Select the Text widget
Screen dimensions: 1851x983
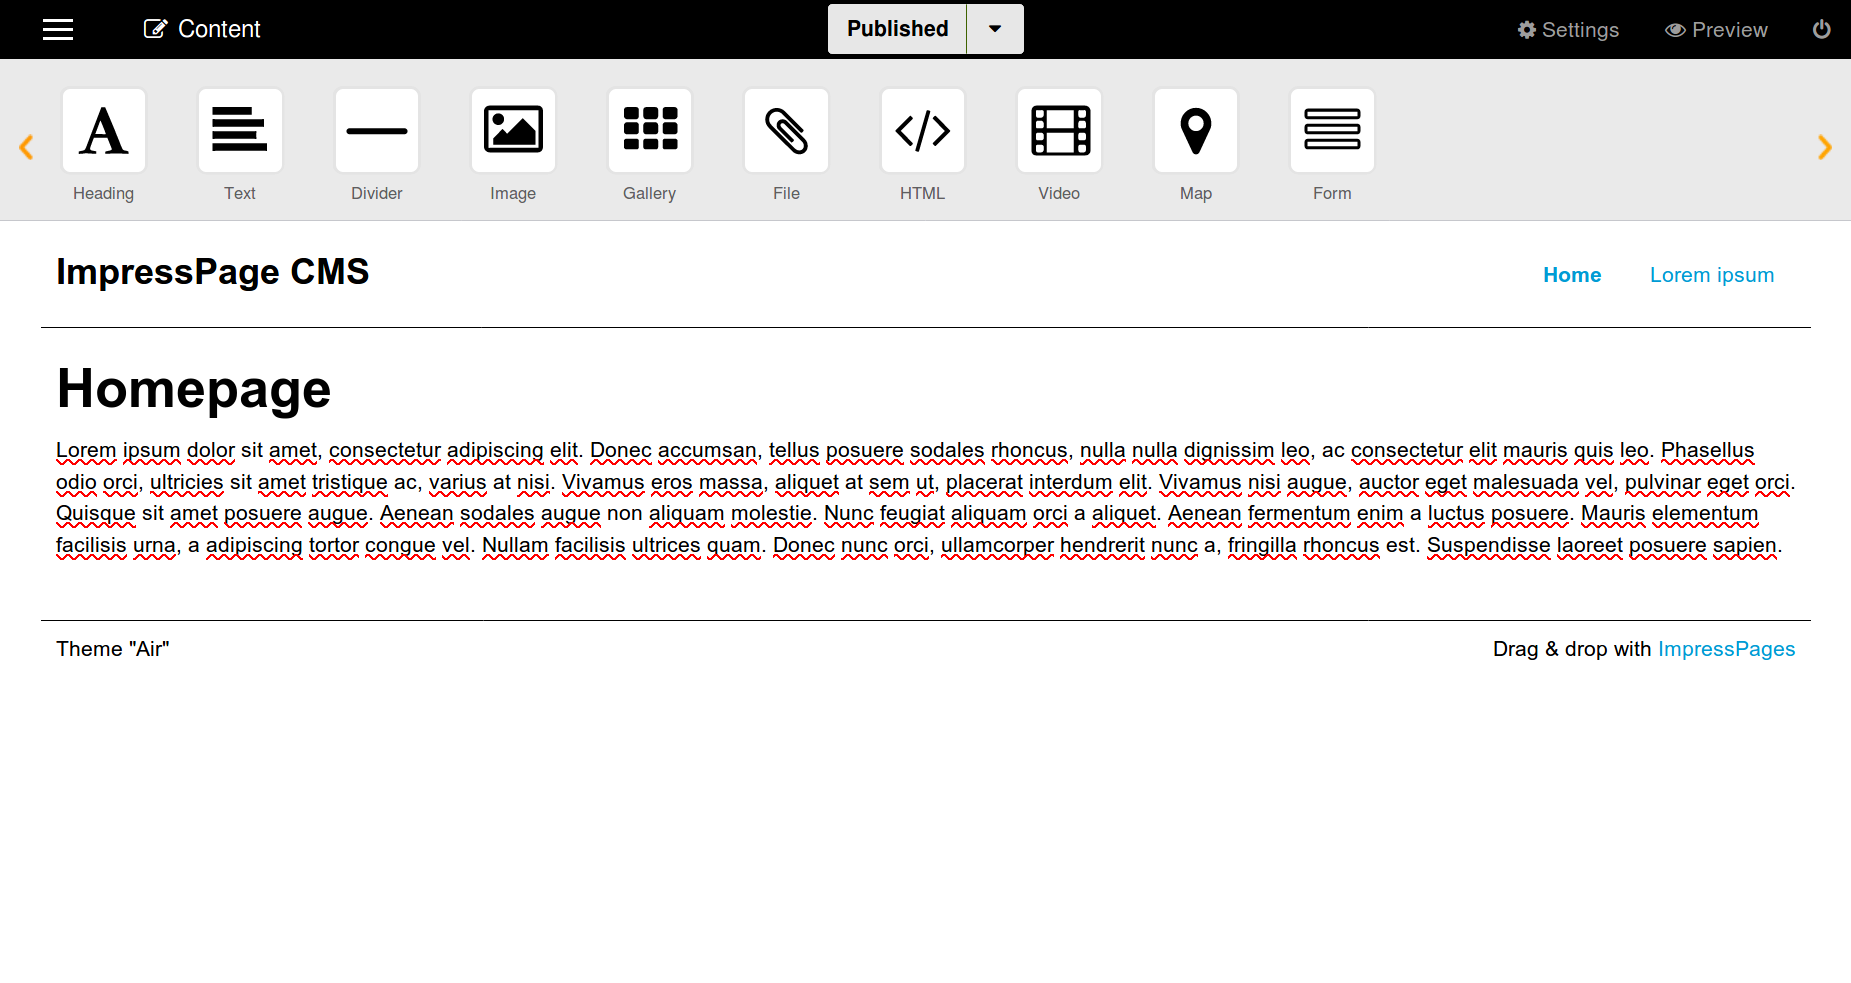coord(240,131)
